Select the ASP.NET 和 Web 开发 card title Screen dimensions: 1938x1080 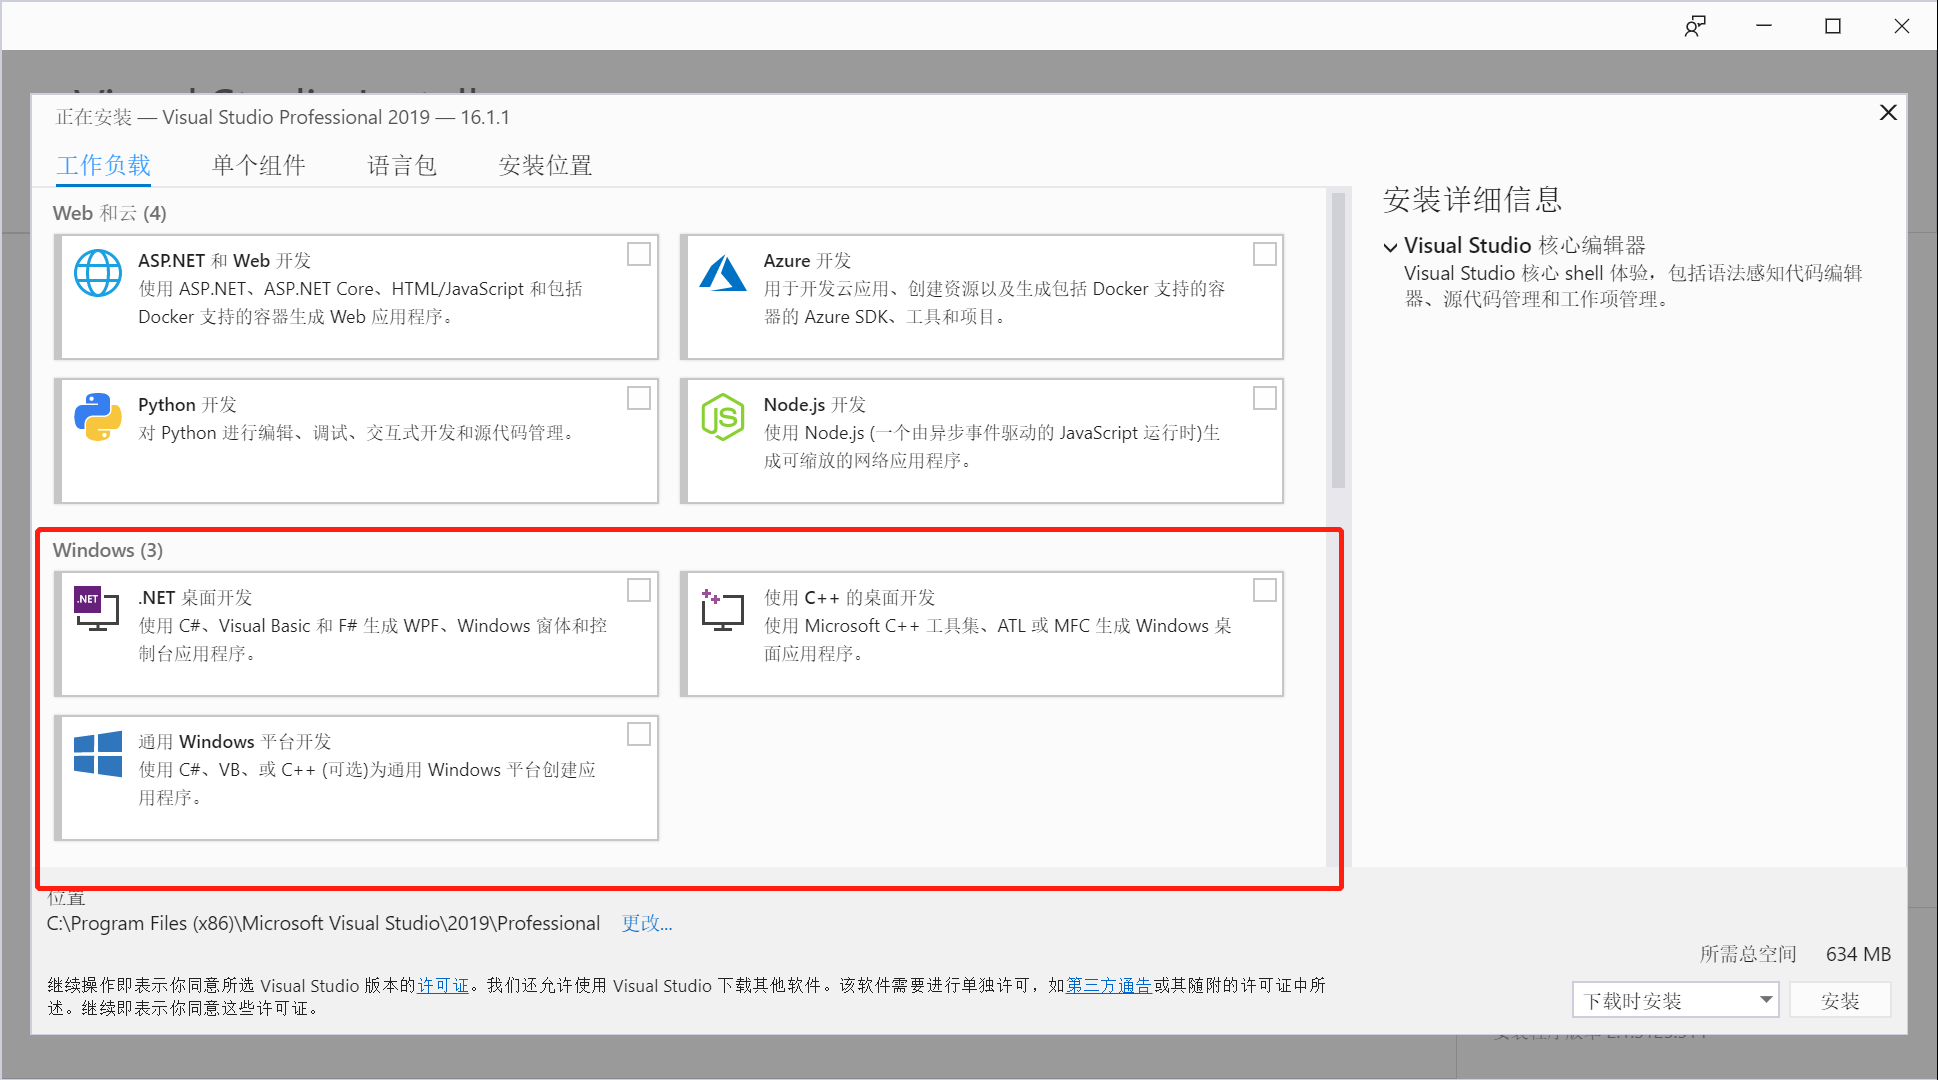point(225,260)
